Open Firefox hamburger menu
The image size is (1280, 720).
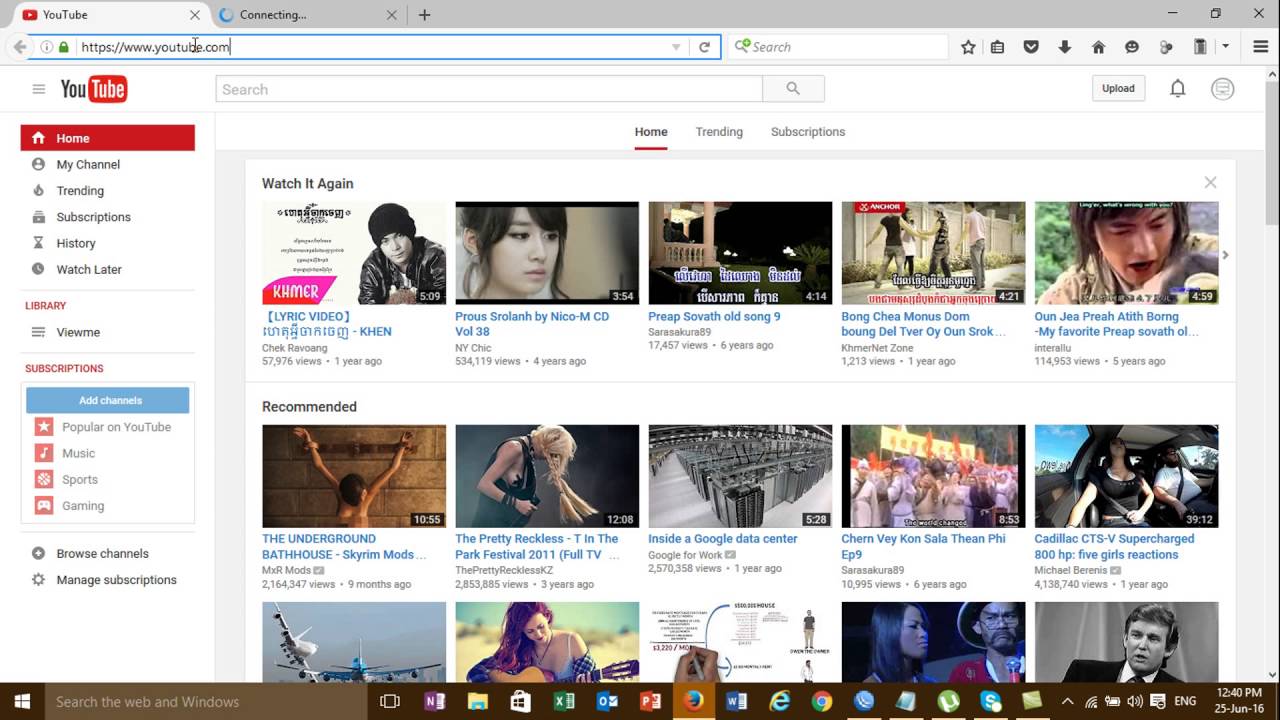(1260, 47)
